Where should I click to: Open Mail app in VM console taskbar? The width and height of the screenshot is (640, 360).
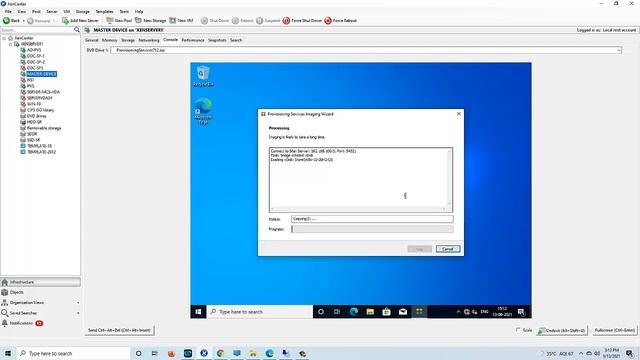(x=403, y=312)
